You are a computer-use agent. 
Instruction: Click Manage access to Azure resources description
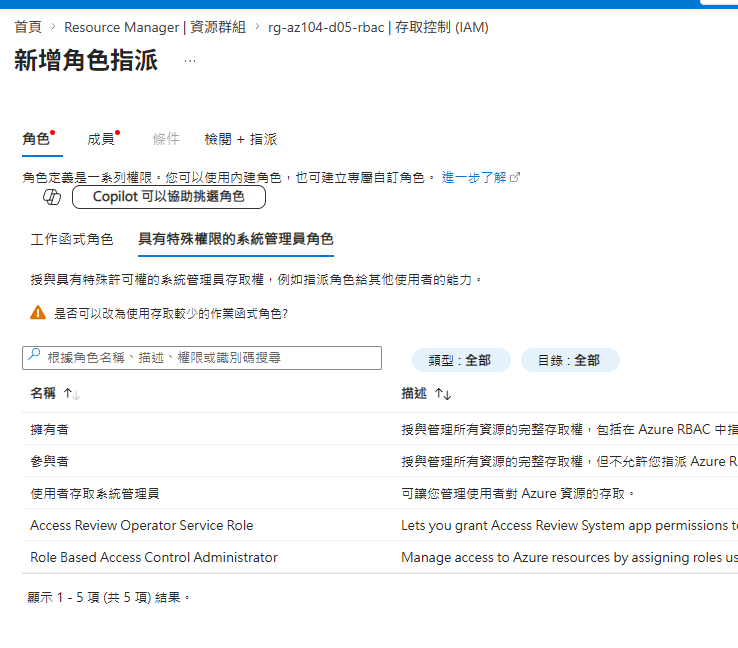(x=570, y=558)
